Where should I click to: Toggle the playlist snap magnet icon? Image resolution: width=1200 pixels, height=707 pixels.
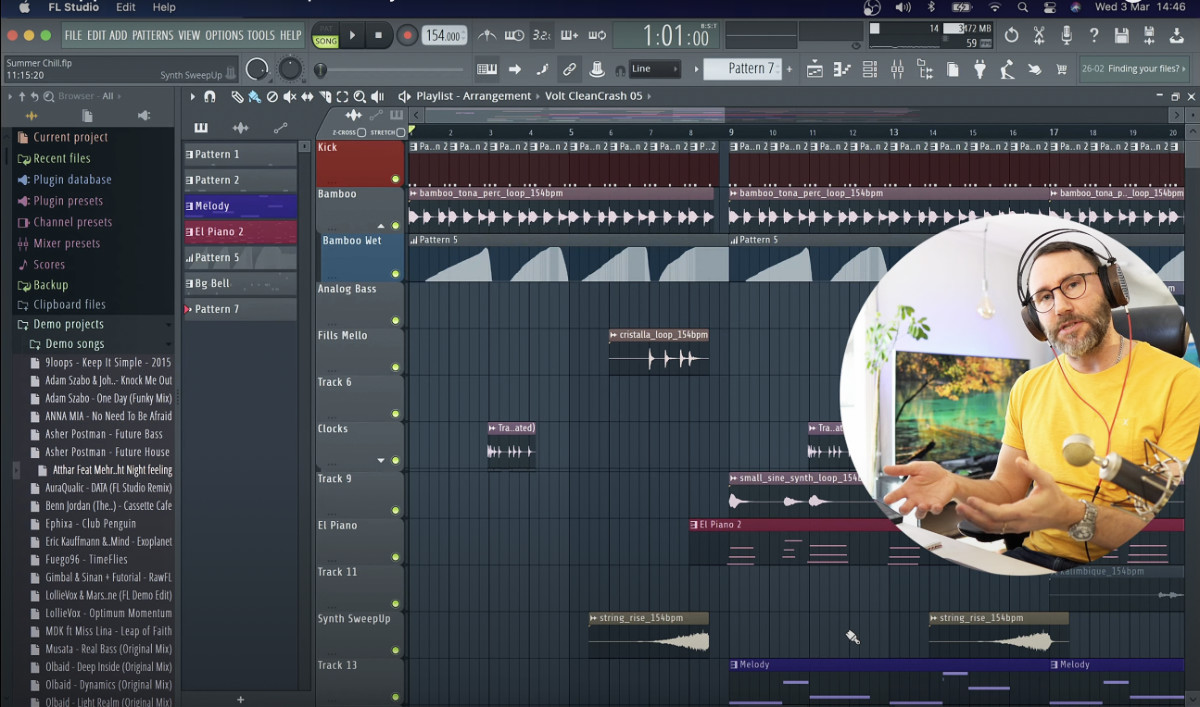coord(209,97)
